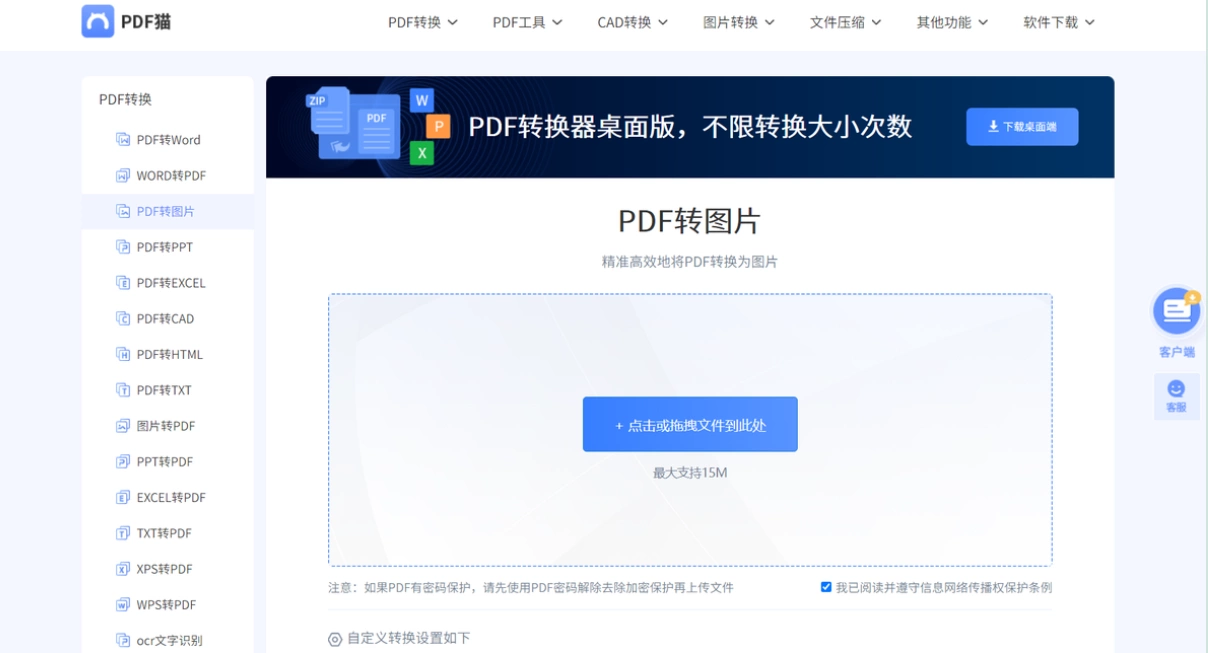Click the PDF转EXCEL sidebar icon
The image size is (1208, 653).
123,283
